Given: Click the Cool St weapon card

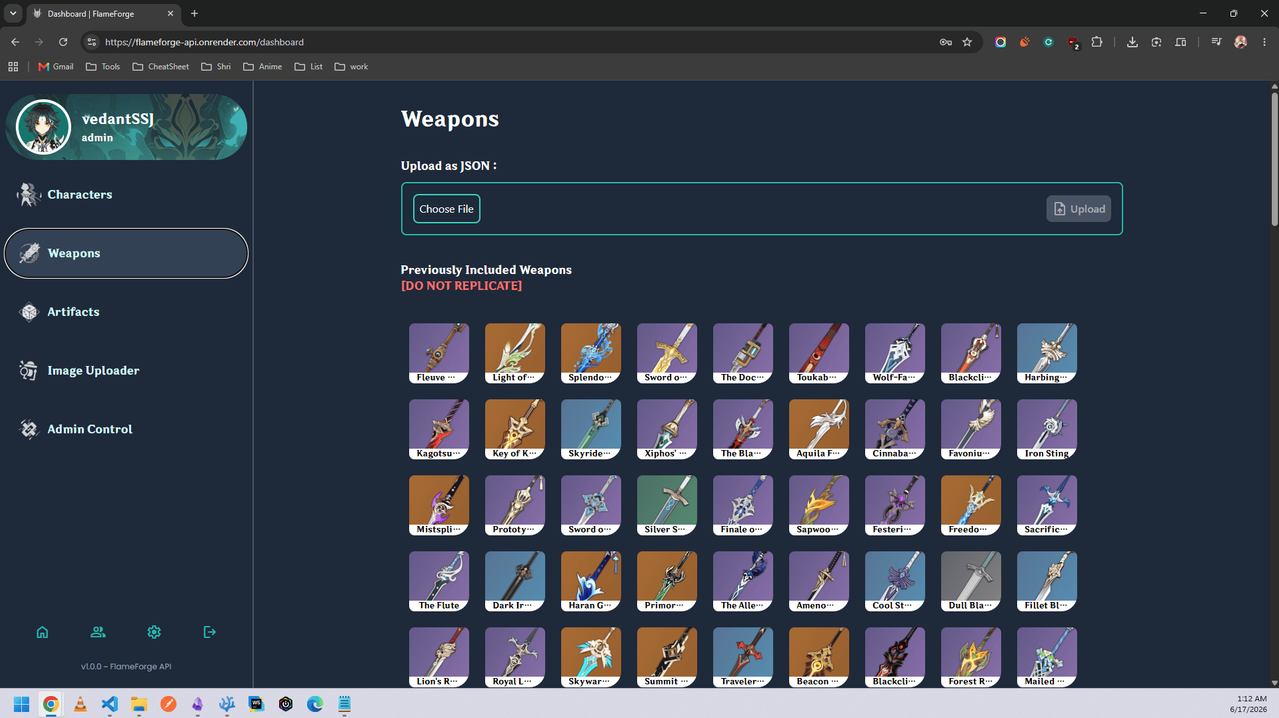Looking at the screenshot, I should click(895, 581).
